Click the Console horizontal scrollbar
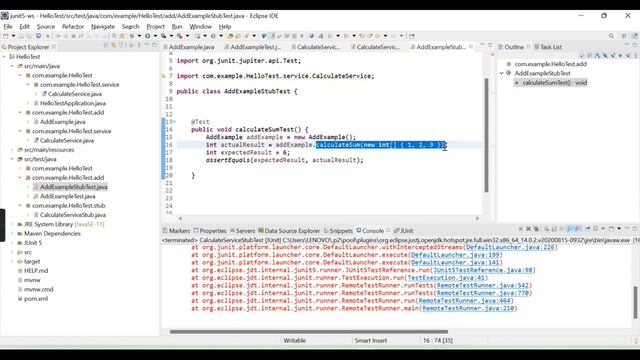 [x=309, y=332]
